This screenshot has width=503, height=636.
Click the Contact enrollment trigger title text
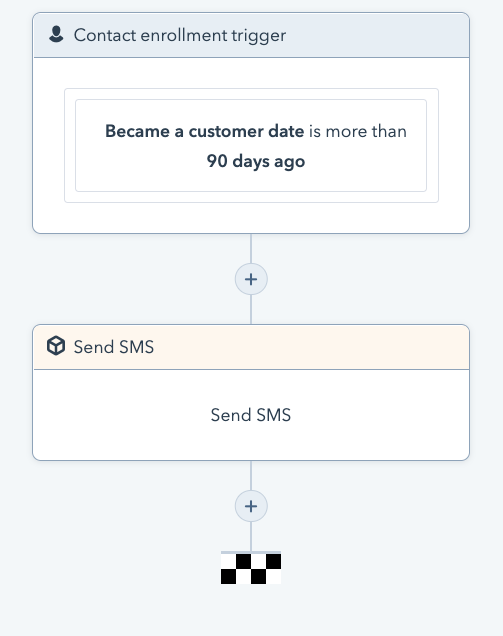click(x=180, y=35)
